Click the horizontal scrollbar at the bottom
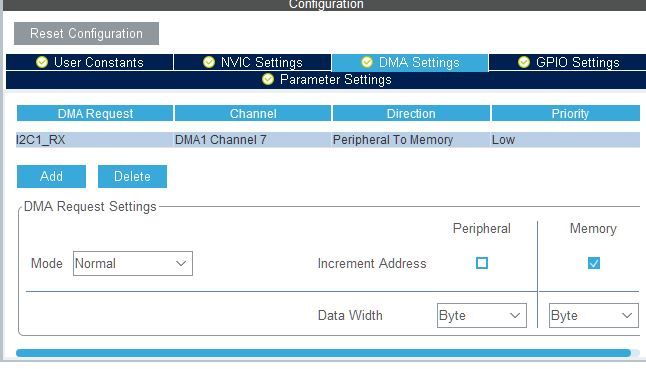The width and height of the screenshot is (646, 369). point(323,353)
